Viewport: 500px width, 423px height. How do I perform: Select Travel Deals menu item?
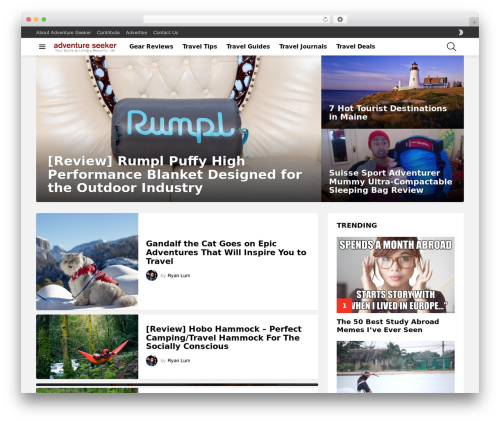[x=356, y=46]
